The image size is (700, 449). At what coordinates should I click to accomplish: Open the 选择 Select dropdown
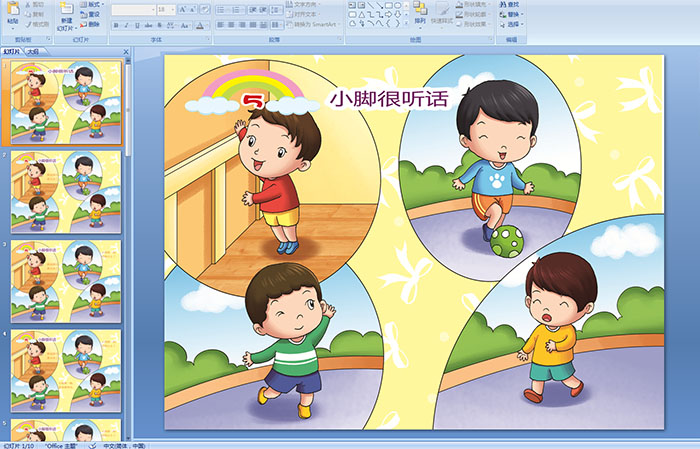(512, 24)
